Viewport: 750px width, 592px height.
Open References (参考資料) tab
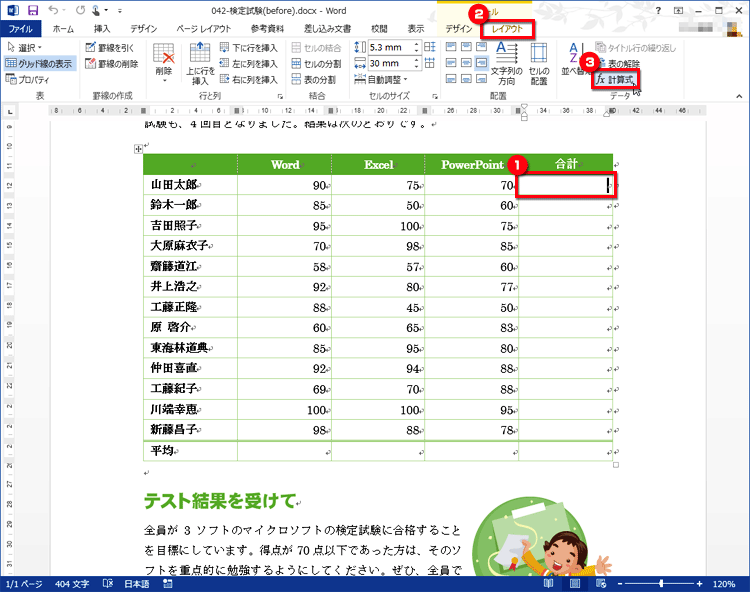267,29
